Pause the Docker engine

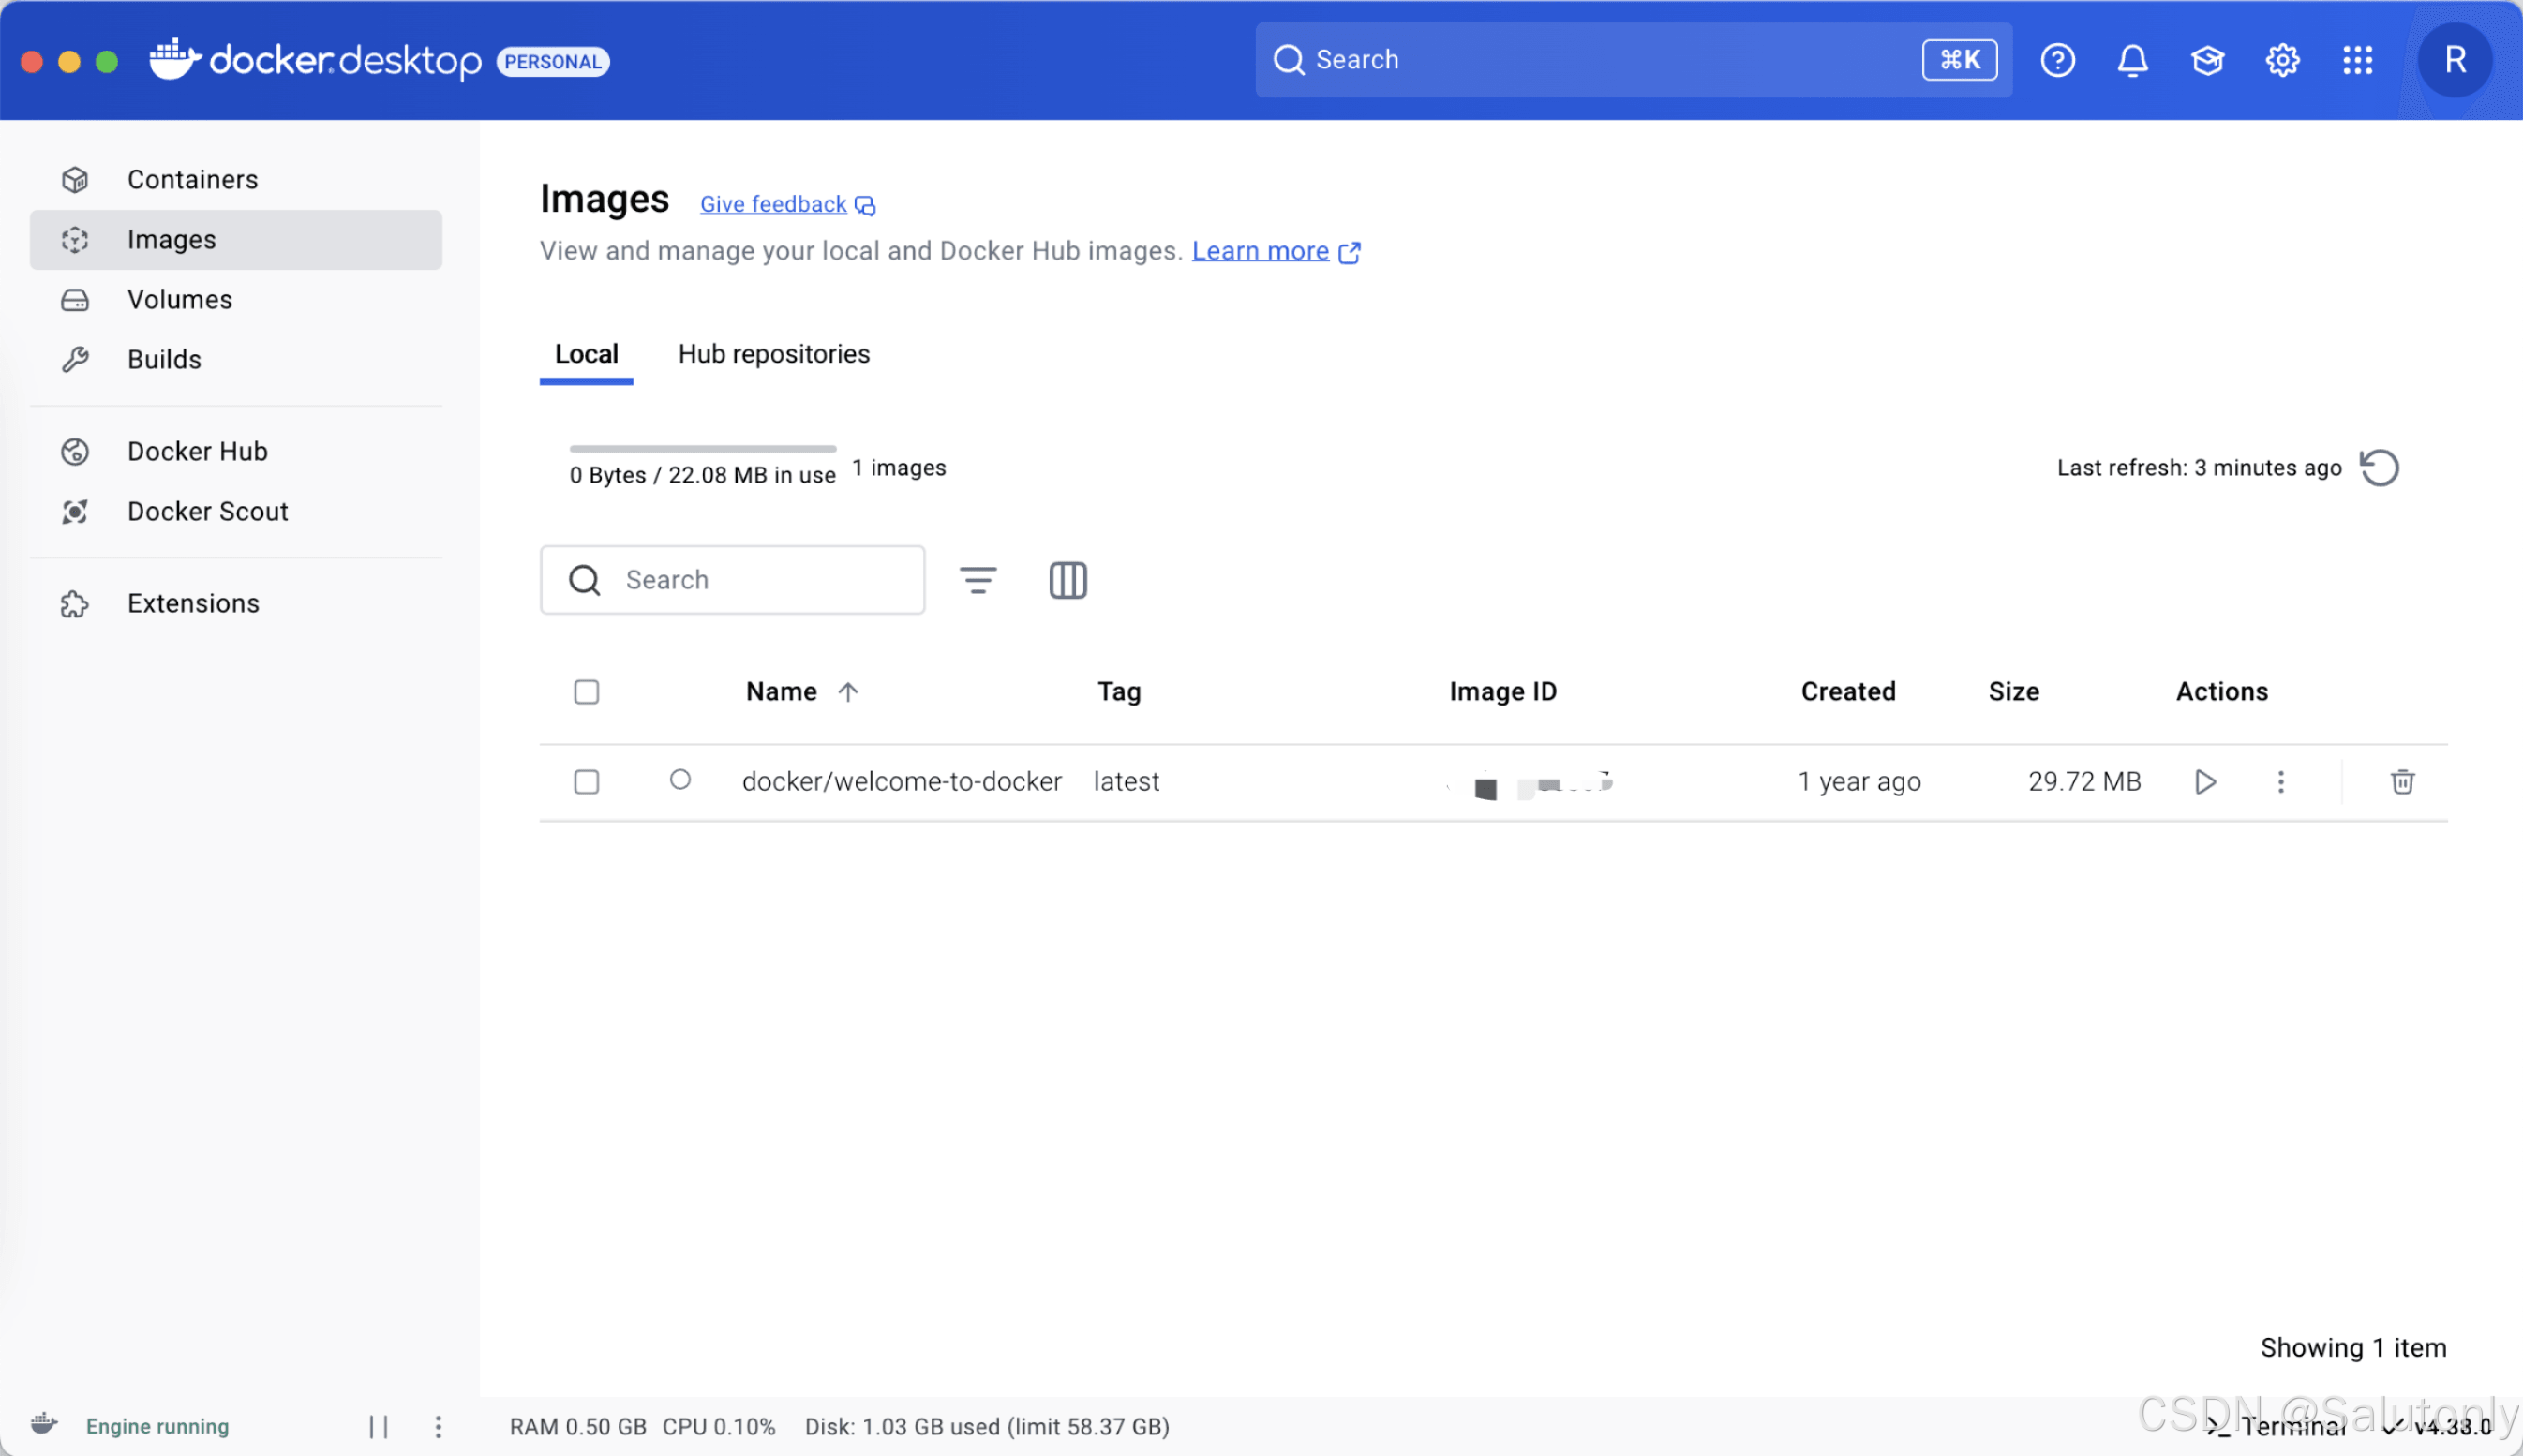[378, 1426]
